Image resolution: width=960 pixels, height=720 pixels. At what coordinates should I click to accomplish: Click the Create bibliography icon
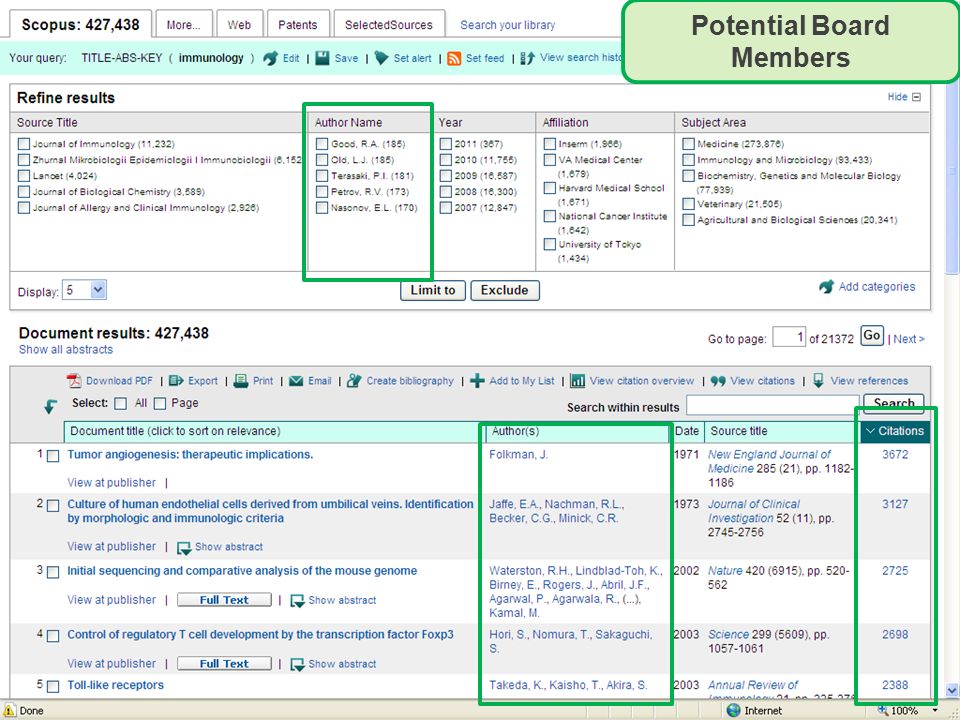point(354,381)
